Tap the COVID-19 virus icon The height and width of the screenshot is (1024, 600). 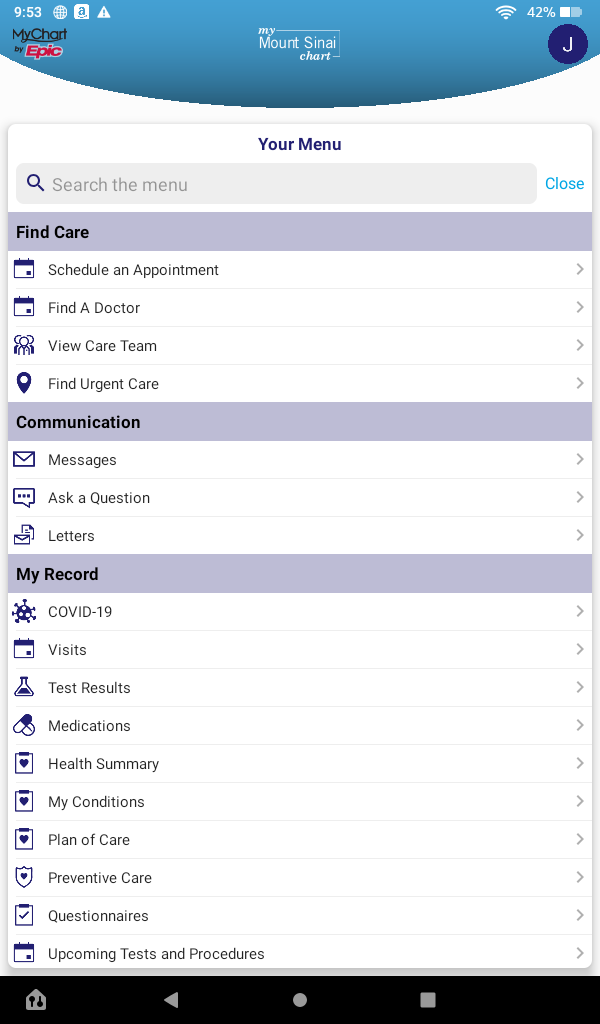pyautogui.click(x=24, y=612)
